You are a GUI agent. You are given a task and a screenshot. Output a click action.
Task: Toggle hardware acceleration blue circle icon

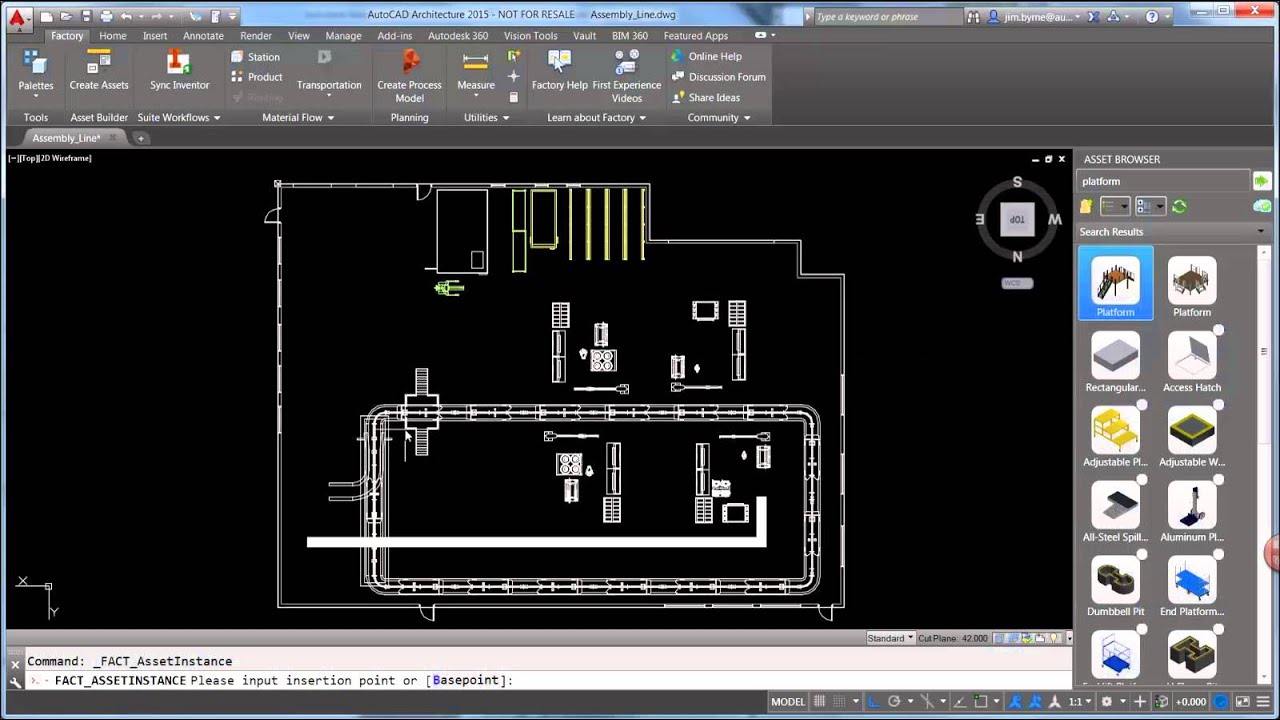pos(1219,701)
